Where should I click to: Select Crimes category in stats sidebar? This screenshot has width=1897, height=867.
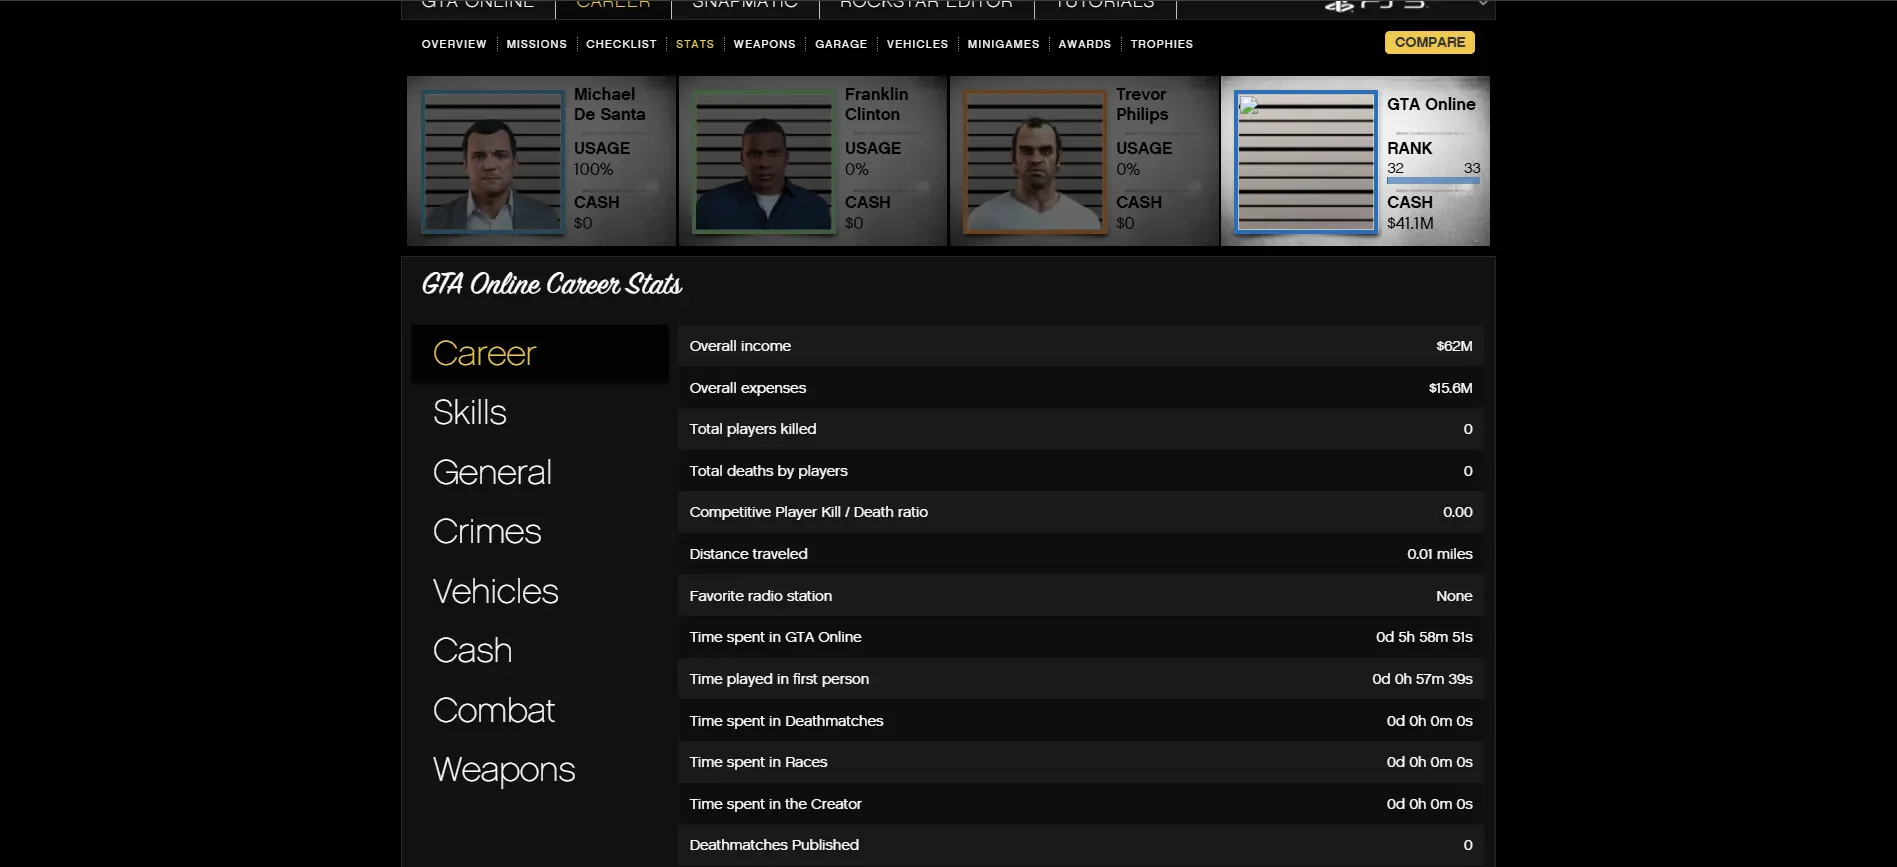[487, 532]
